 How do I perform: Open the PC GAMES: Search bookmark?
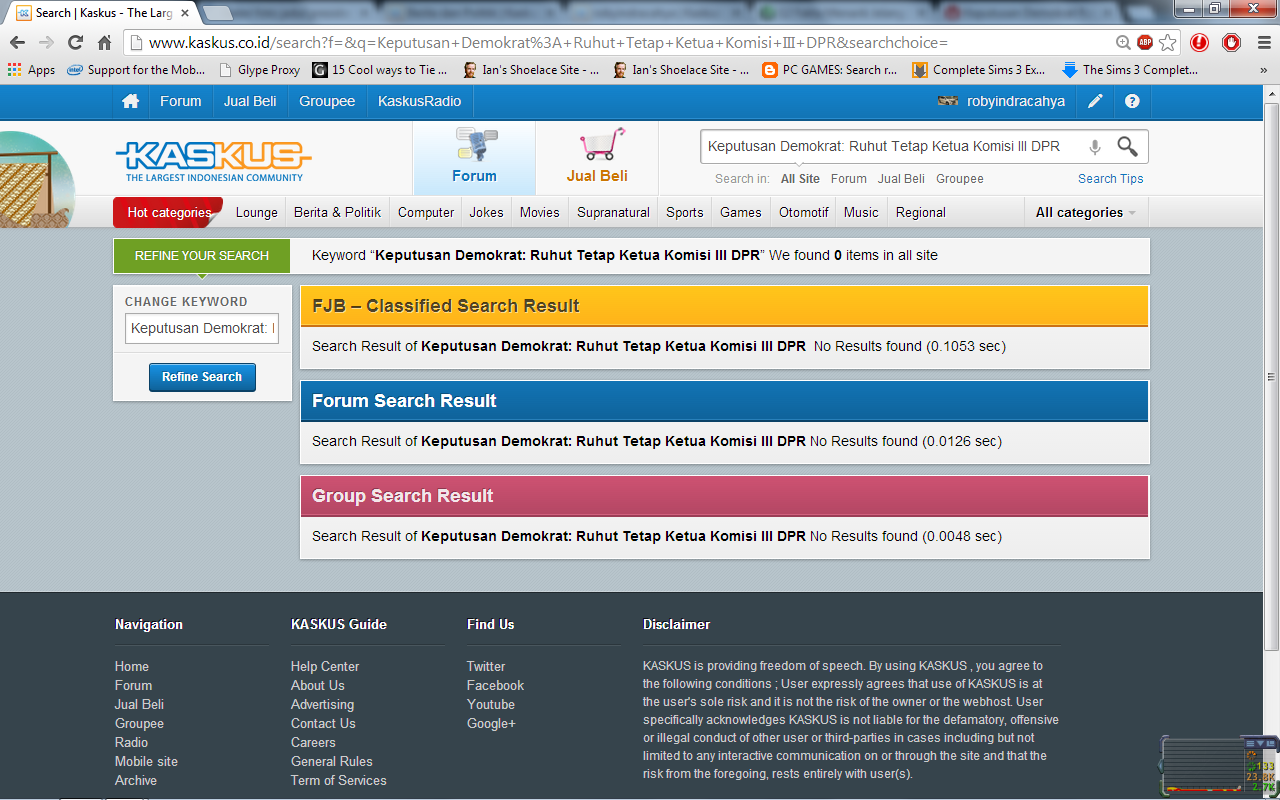830,70
